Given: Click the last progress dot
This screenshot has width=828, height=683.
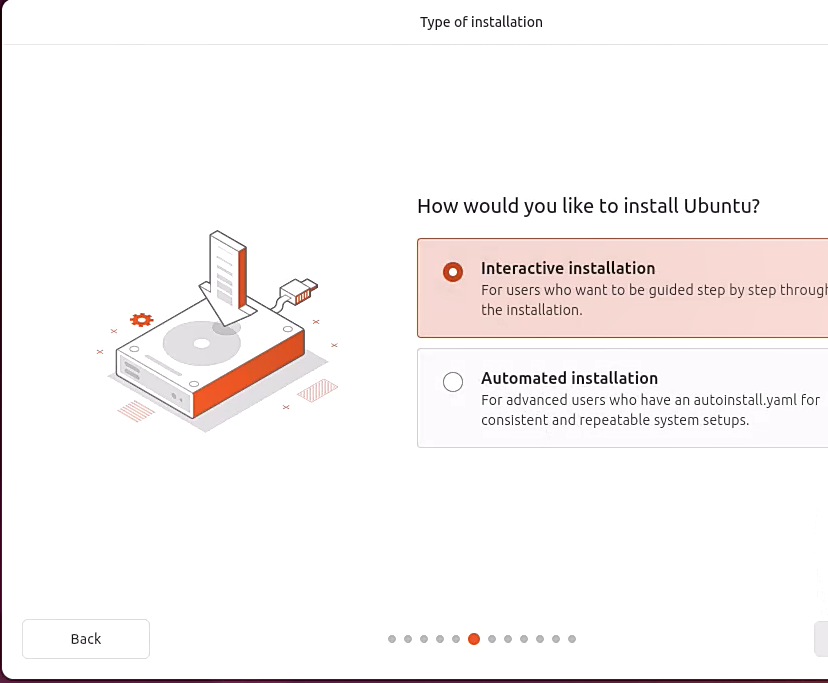Looking at the screenshot, I should [571, 638].
